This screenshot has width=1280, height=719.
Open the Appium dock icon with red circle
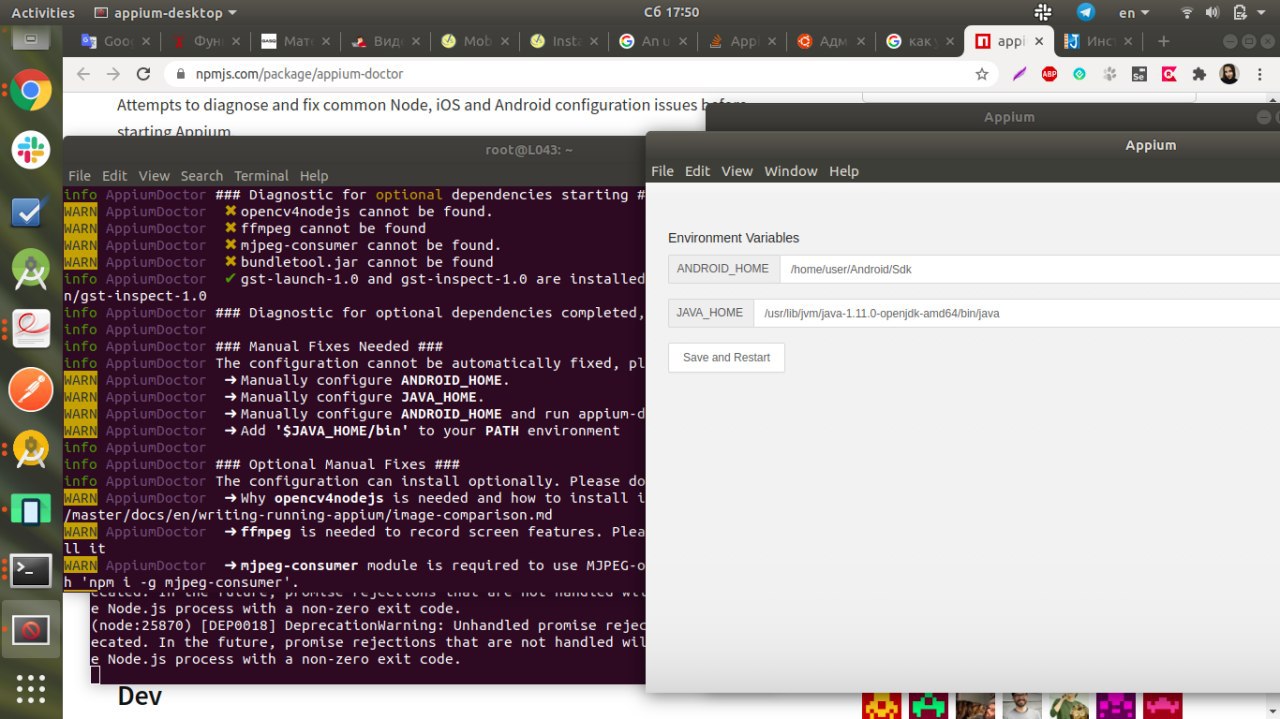click(31, 630)
